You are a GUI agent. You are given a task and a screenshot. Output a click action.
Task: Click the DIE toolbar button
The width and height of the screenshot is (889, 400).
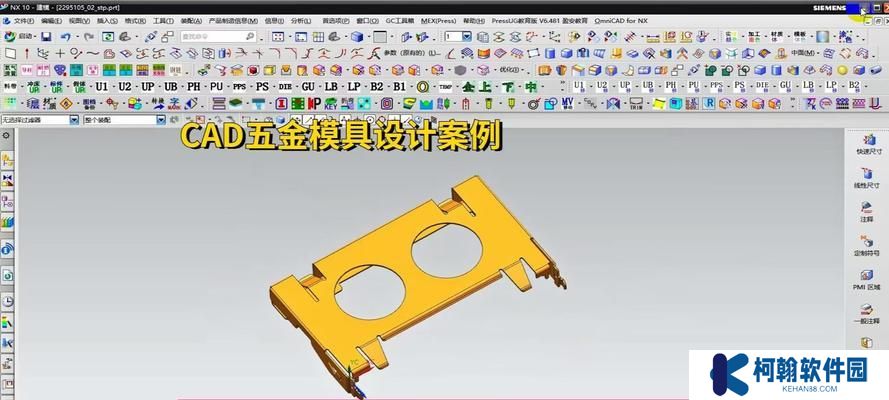click(x=285, y=87)
